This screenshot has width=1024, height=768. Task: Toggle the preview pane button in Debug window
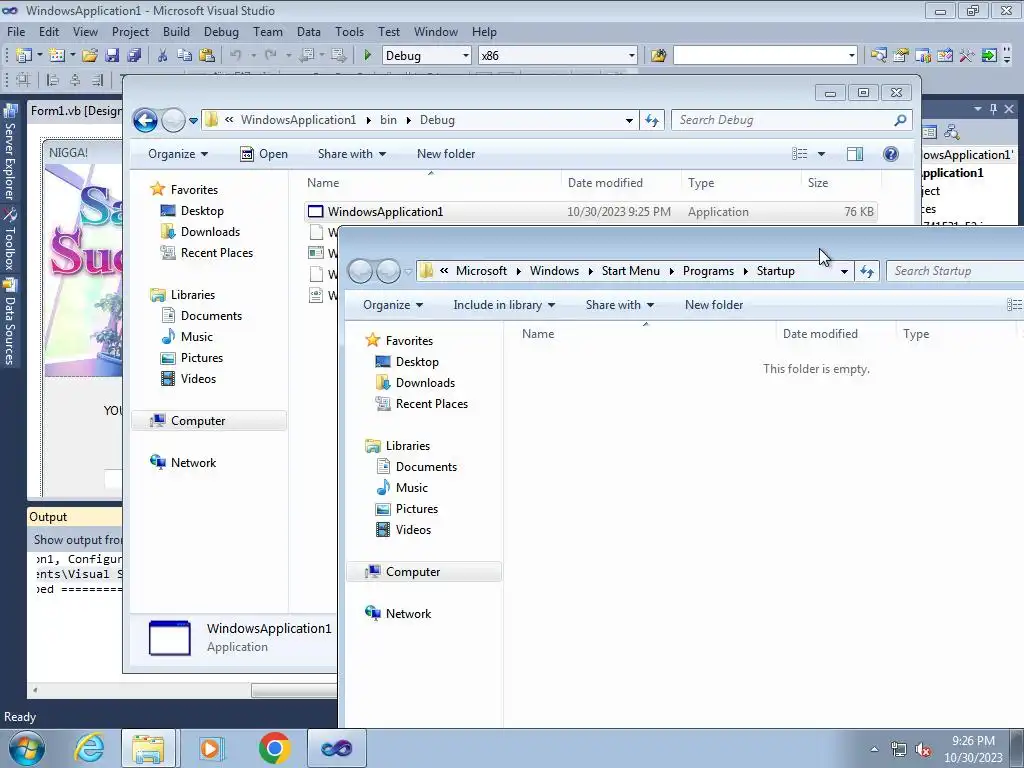point(854,153)
